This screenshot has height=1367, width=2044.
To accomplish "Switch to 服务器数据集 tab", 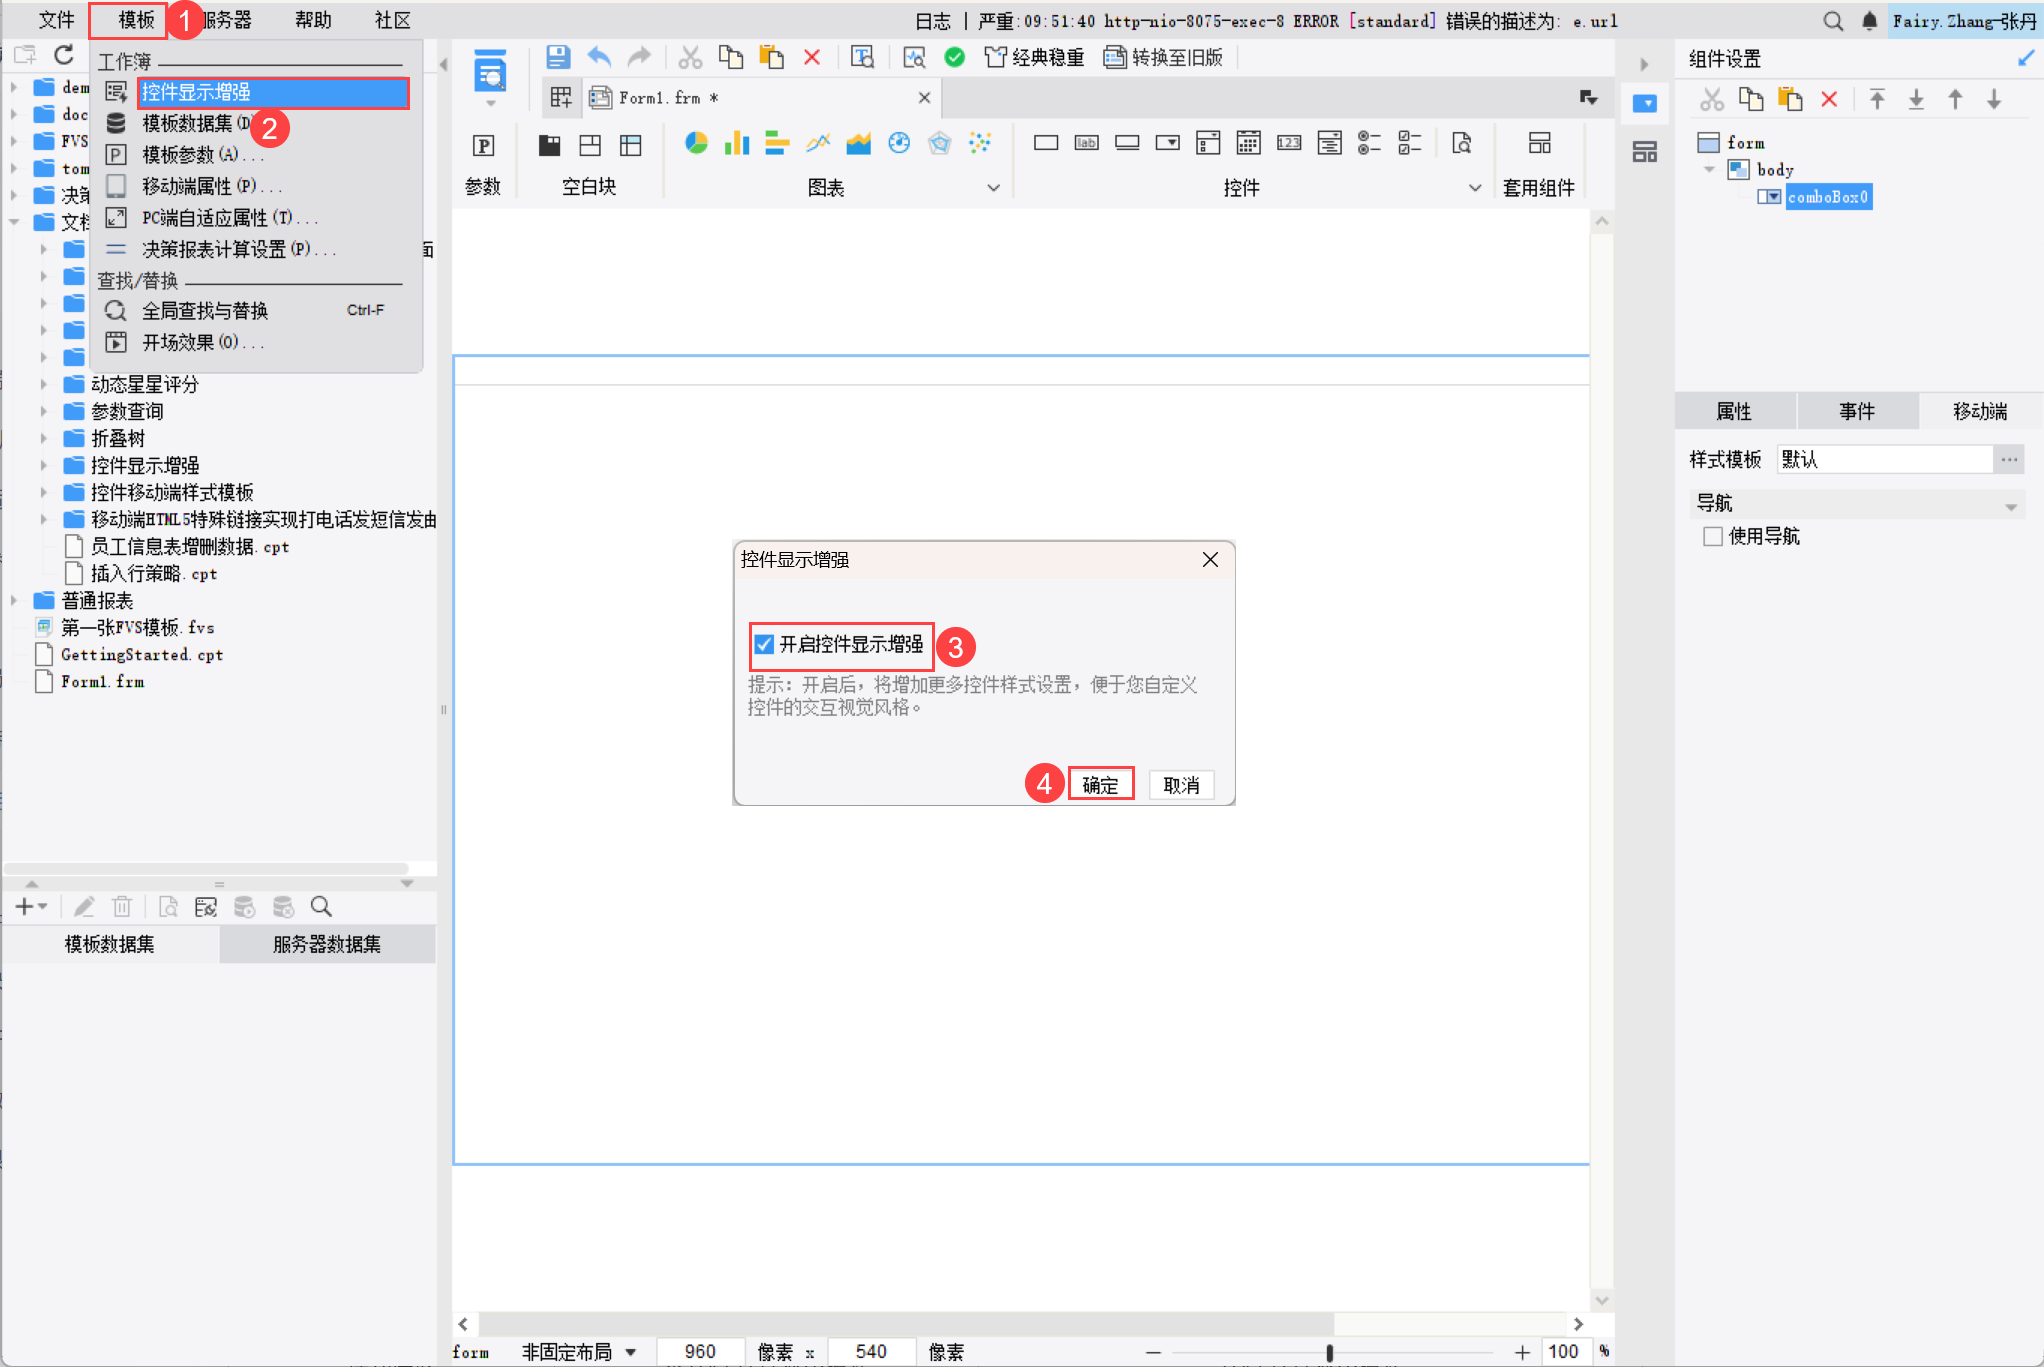I will [326, 945].
